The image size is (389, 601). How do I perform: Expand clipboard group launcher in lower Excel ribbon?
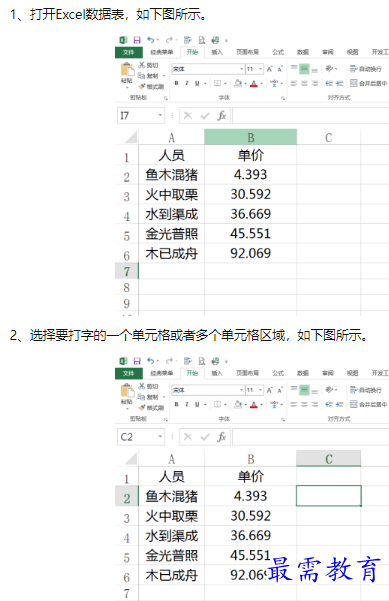[166, 419]
